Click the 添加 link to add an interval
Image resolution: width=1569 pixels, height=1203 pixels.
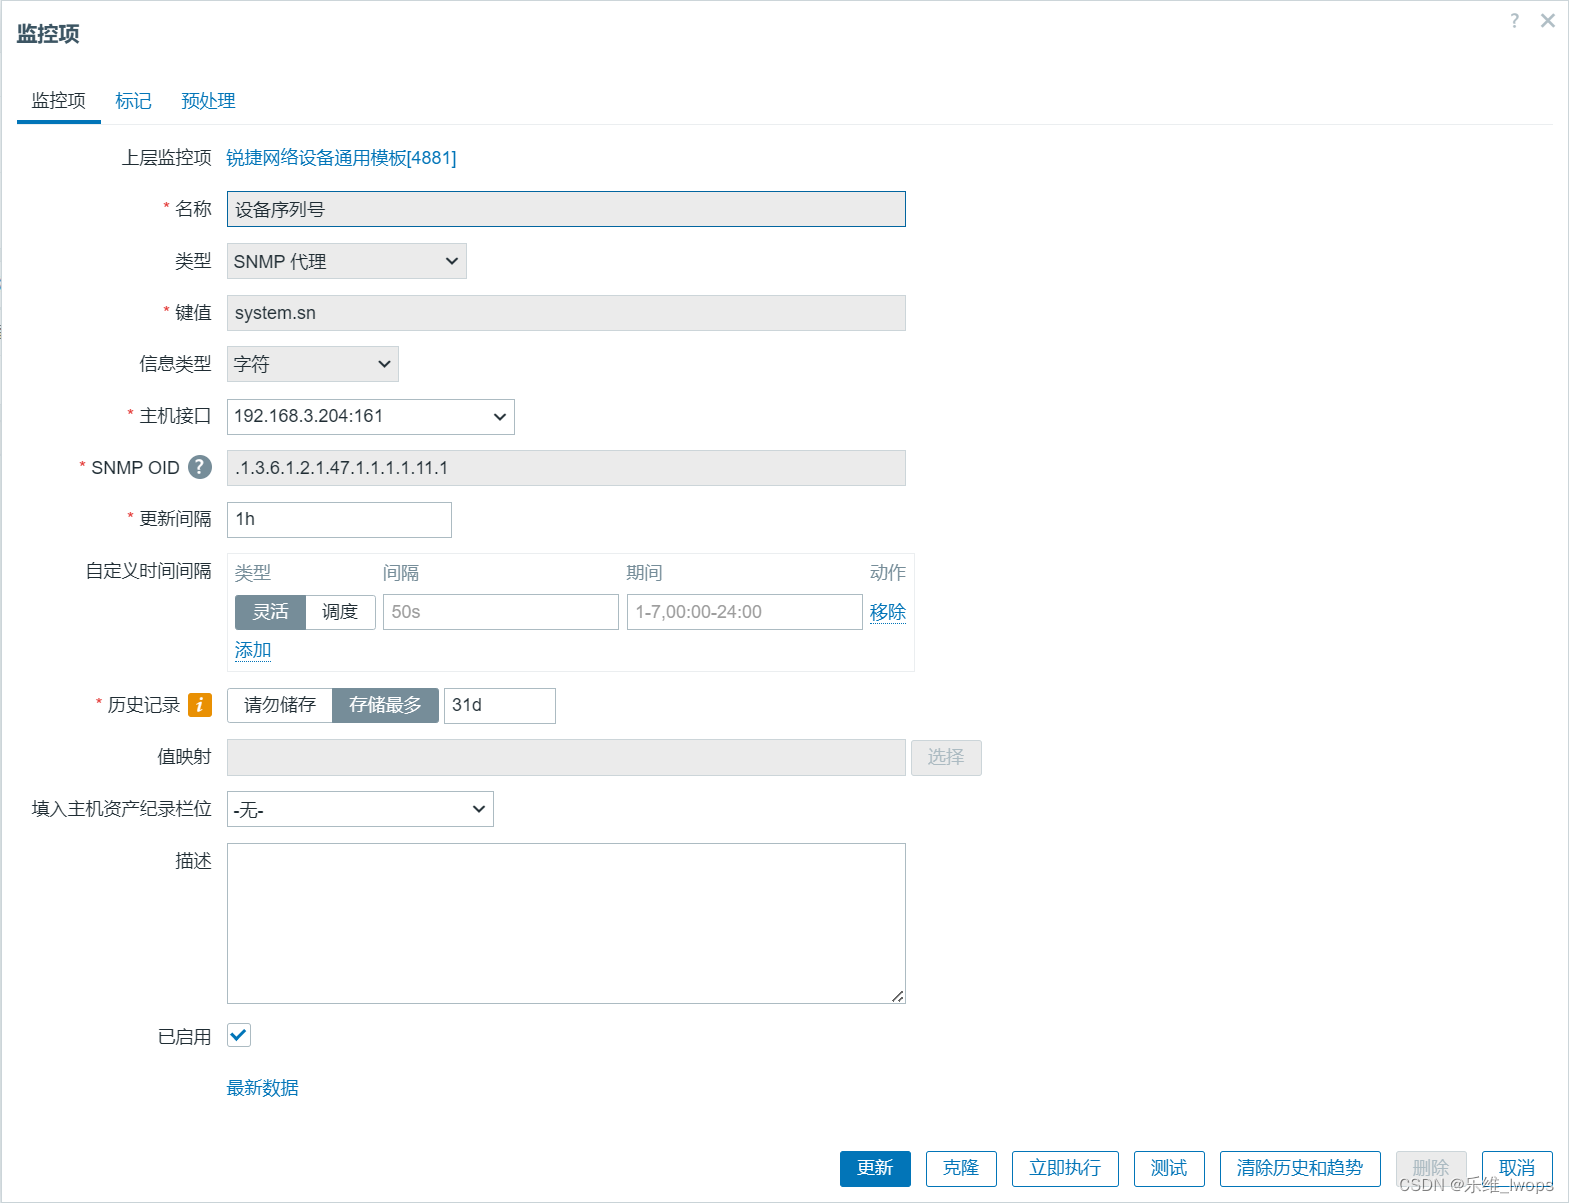(253, 650)
